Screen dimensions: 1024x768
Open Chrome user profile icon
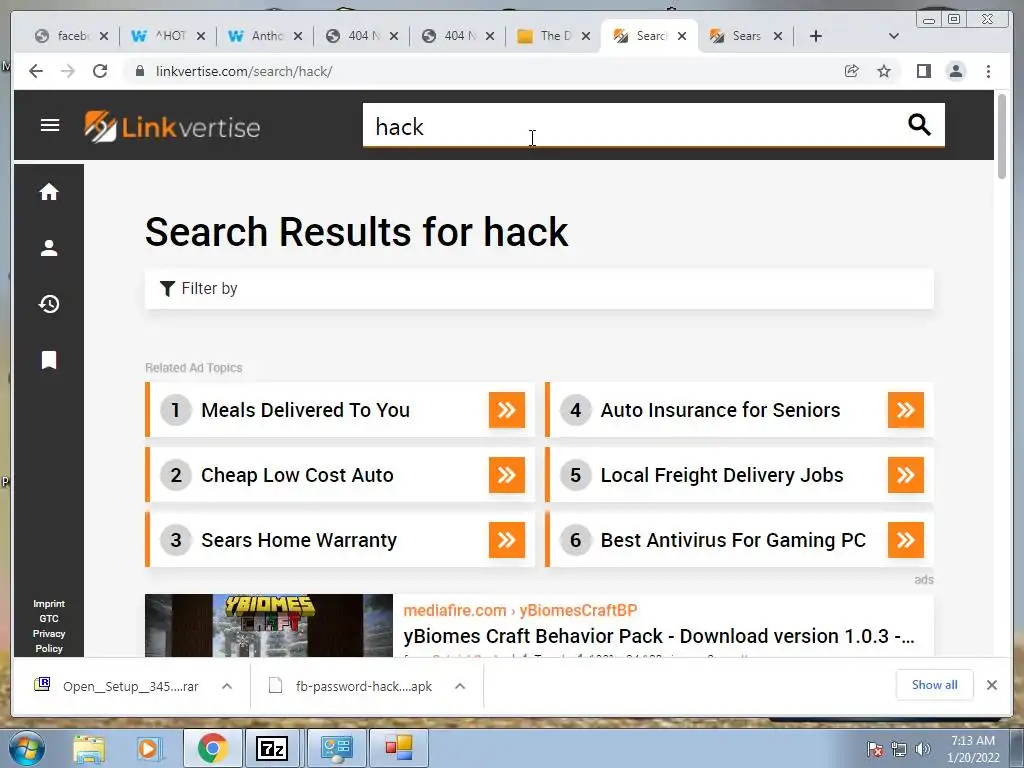956,71
